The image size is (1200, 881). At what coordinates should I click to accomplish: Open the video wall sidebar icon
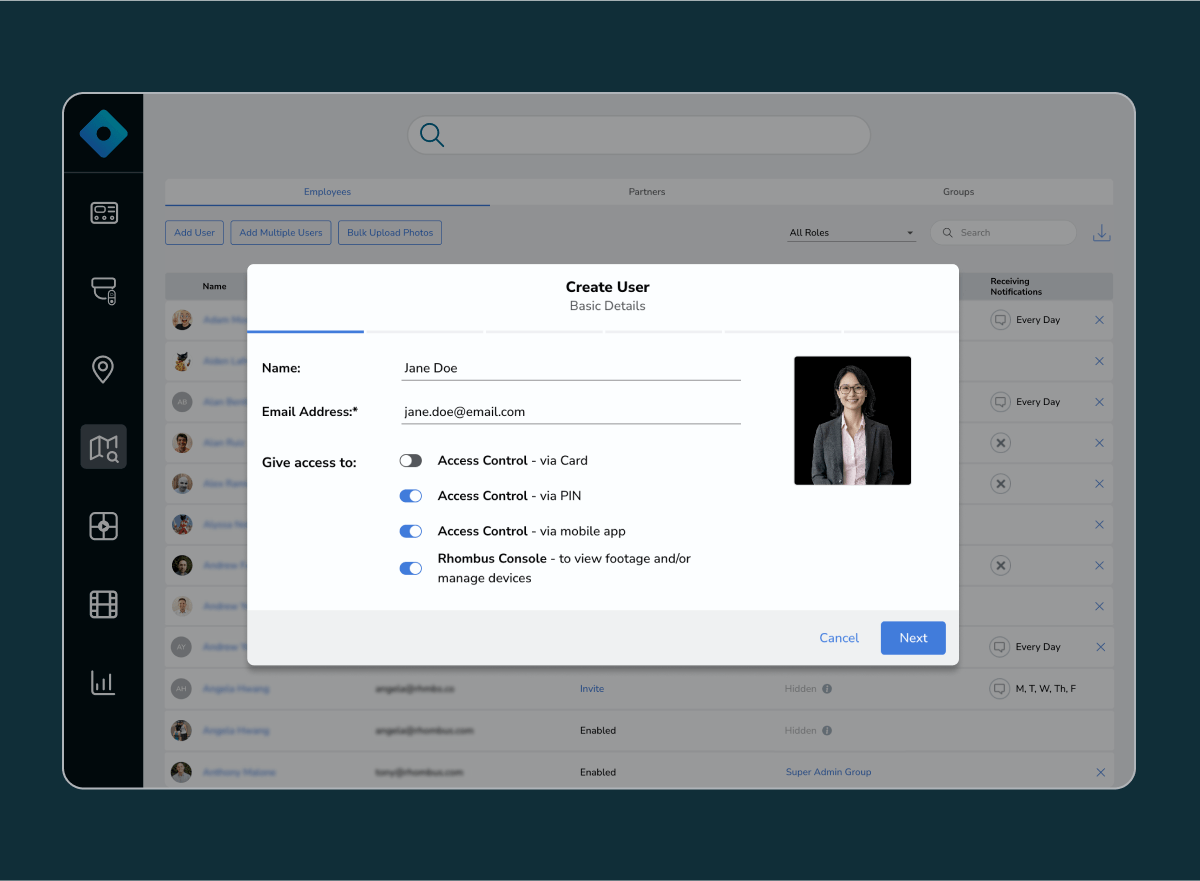[x=103, y=526]
